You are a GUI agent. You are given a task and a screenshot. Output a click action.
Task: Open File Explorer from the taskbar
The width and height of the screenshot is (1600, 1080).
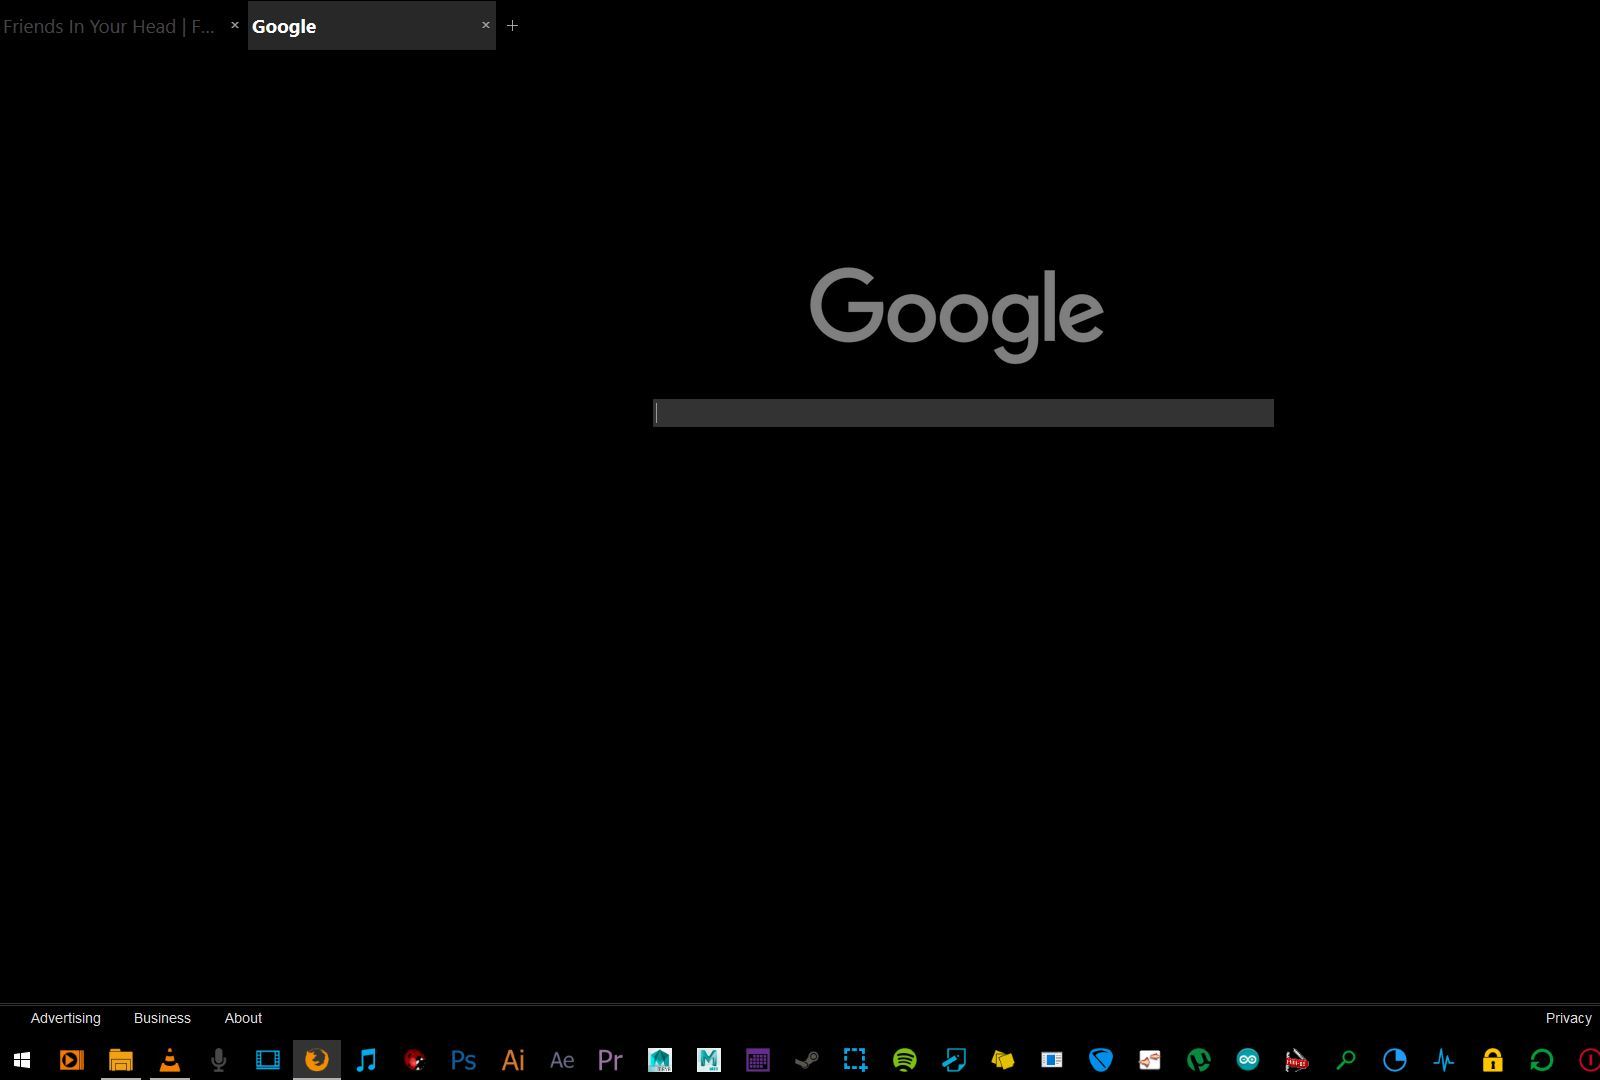[120, 1060]
